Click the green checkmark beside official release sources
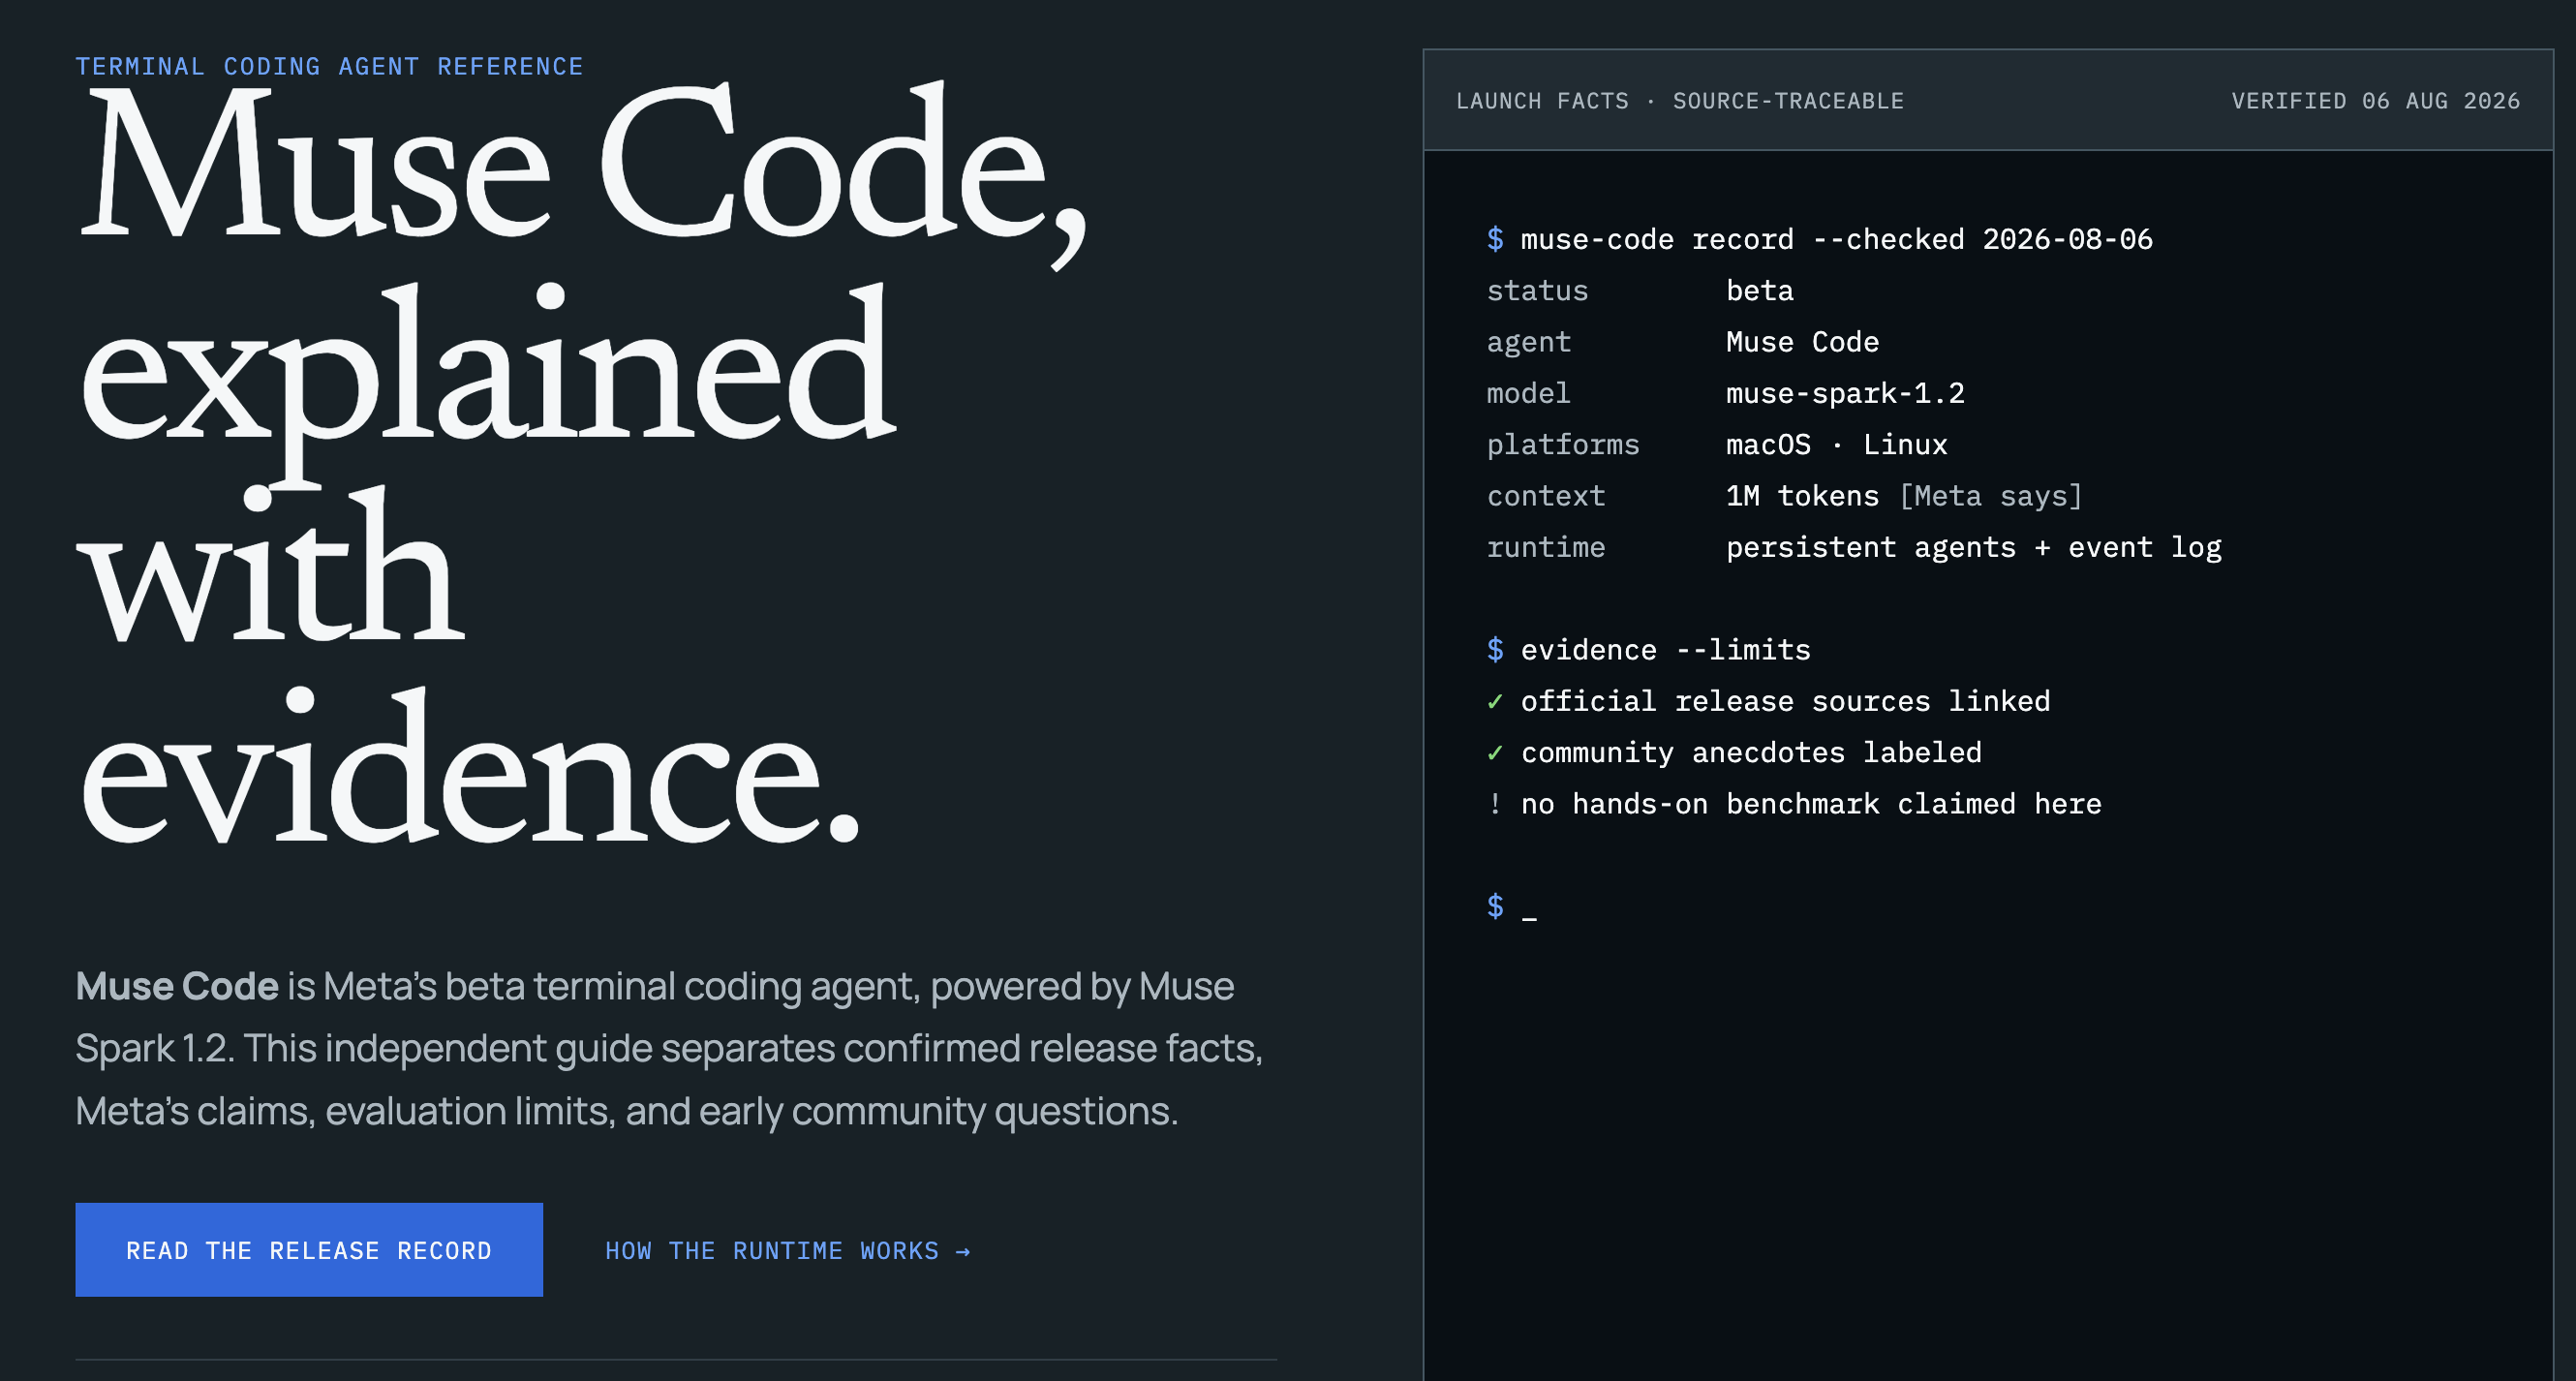2576x1381 pixels. point(1495,702)
